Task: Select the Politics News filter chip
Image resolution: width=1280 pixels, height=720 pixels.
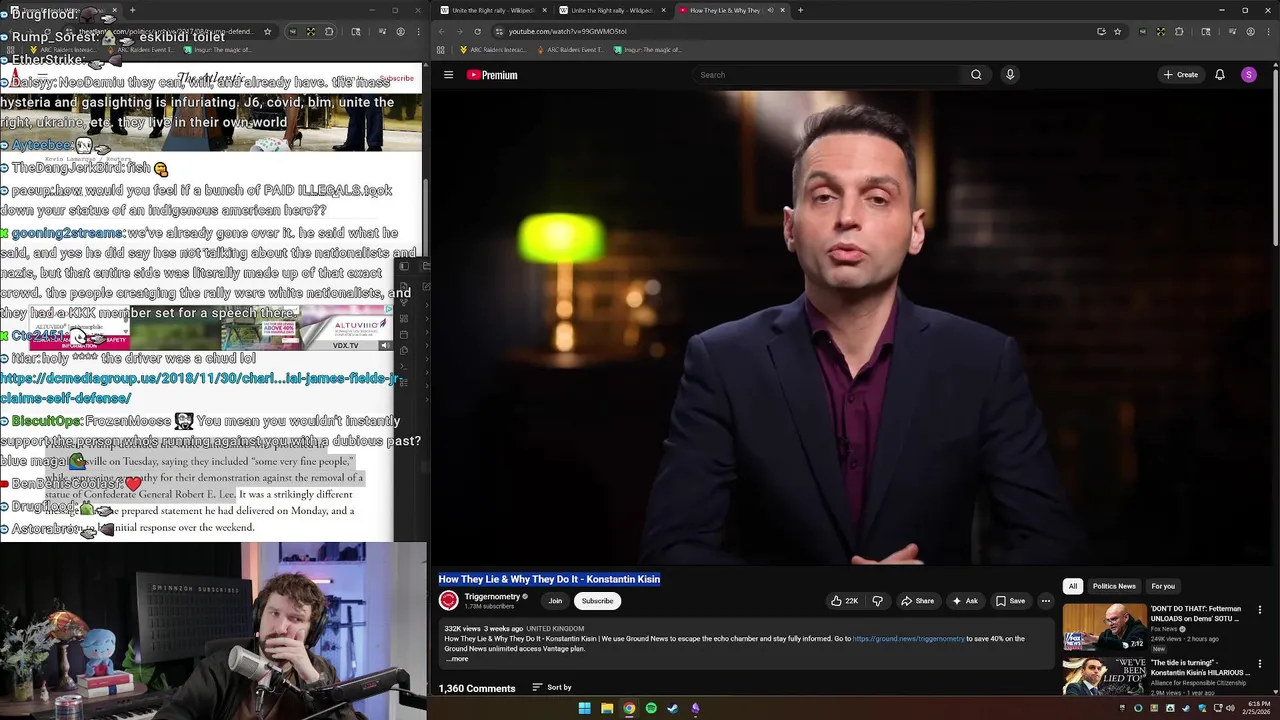Action: click(1114, 586)
